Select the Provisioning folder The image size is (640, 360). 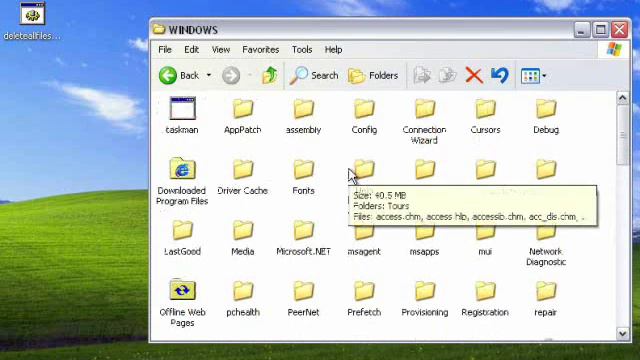pyautogui.click(x=424, y=298)
